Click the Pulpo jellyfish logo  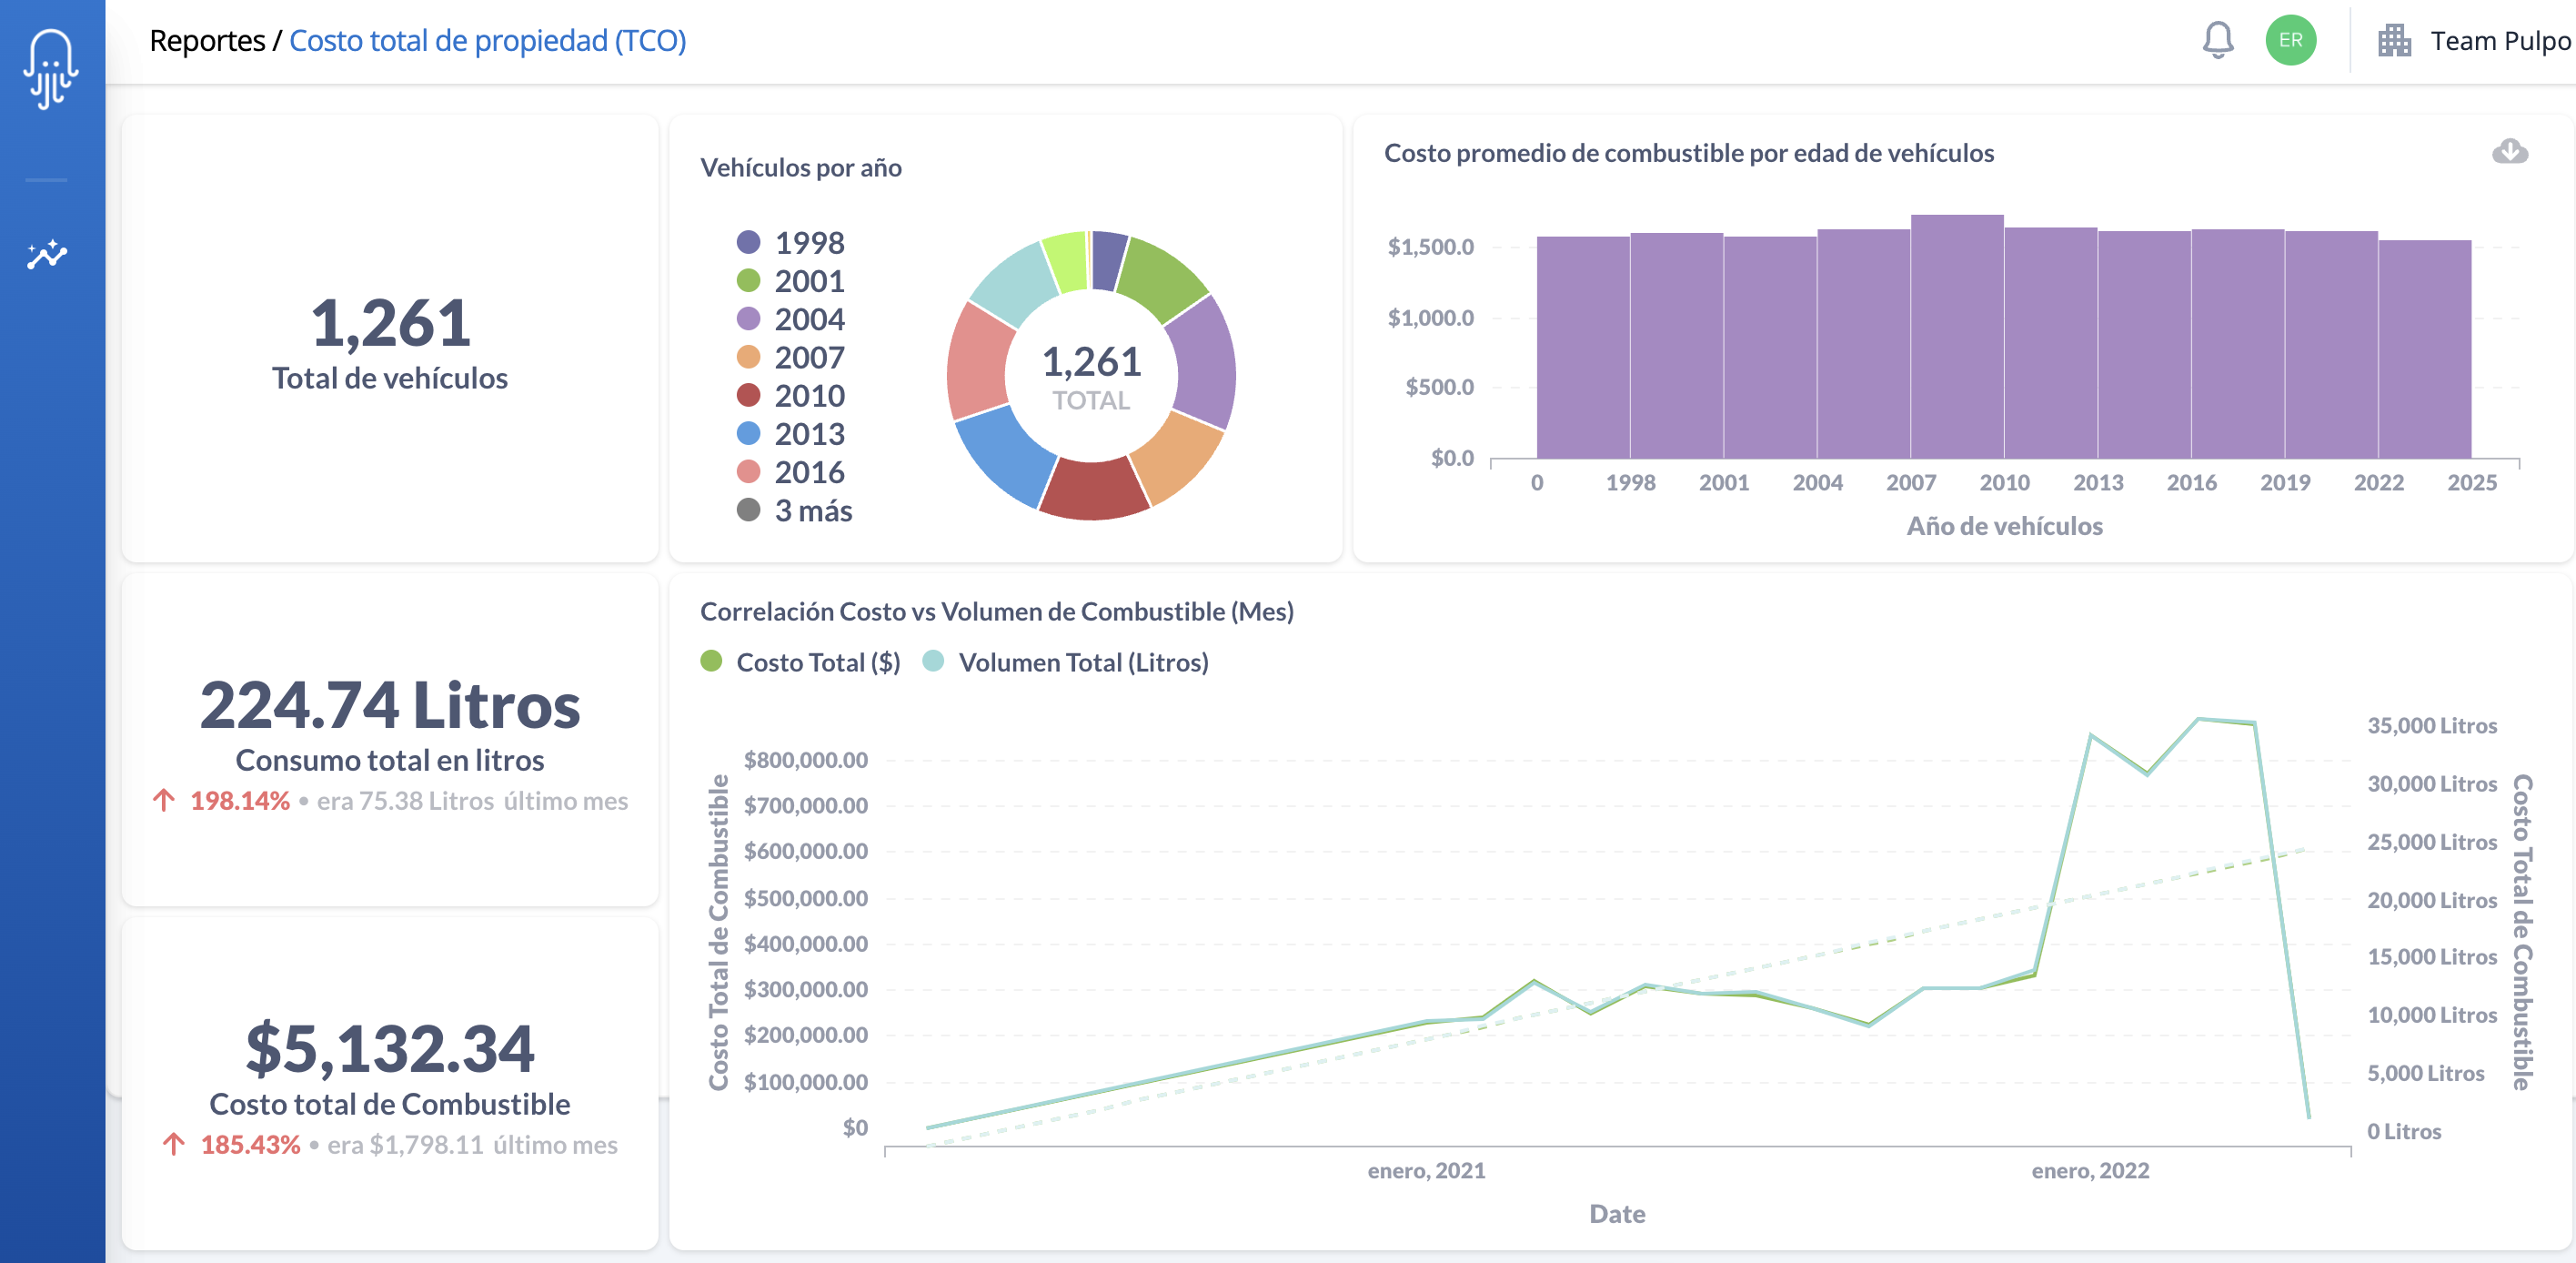(x=50, y=68)
